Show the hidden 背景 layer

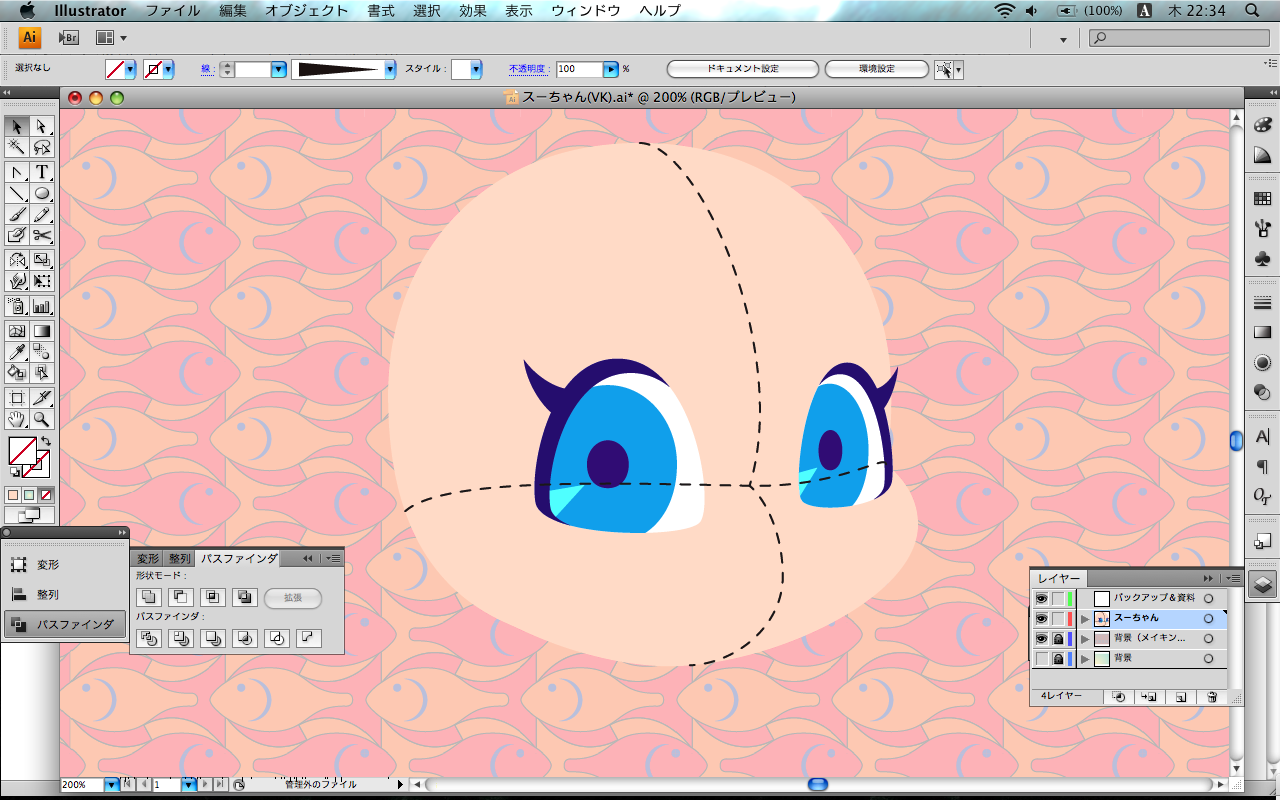coord(1041,658)
